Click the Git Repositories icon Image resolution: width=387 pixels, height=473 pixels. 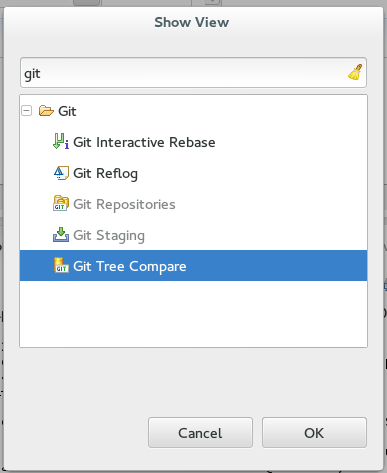61,203
